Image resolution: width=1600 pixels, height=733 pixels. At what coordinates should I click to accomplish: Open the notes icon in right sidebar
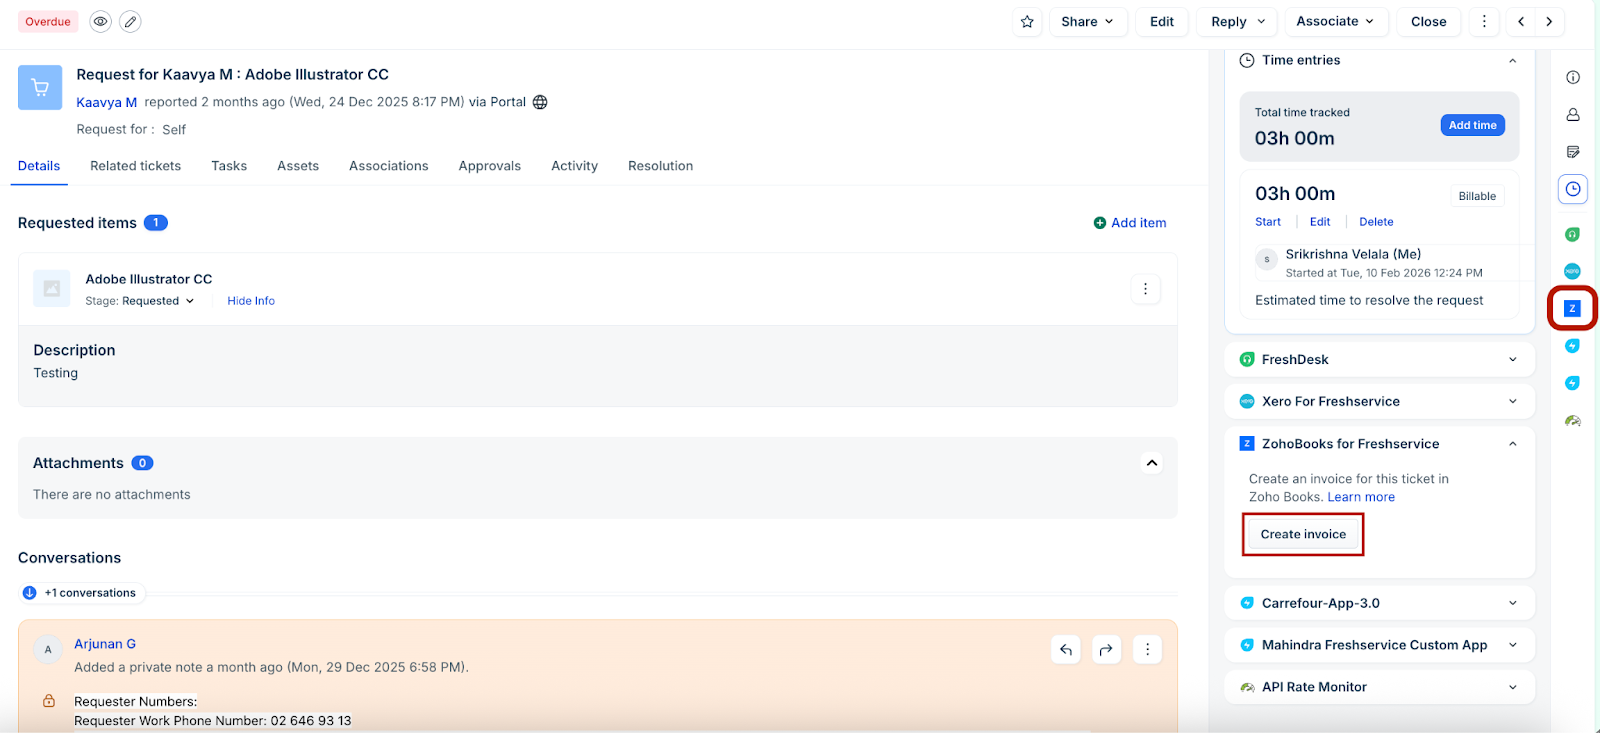click(x=1573, y=152)
